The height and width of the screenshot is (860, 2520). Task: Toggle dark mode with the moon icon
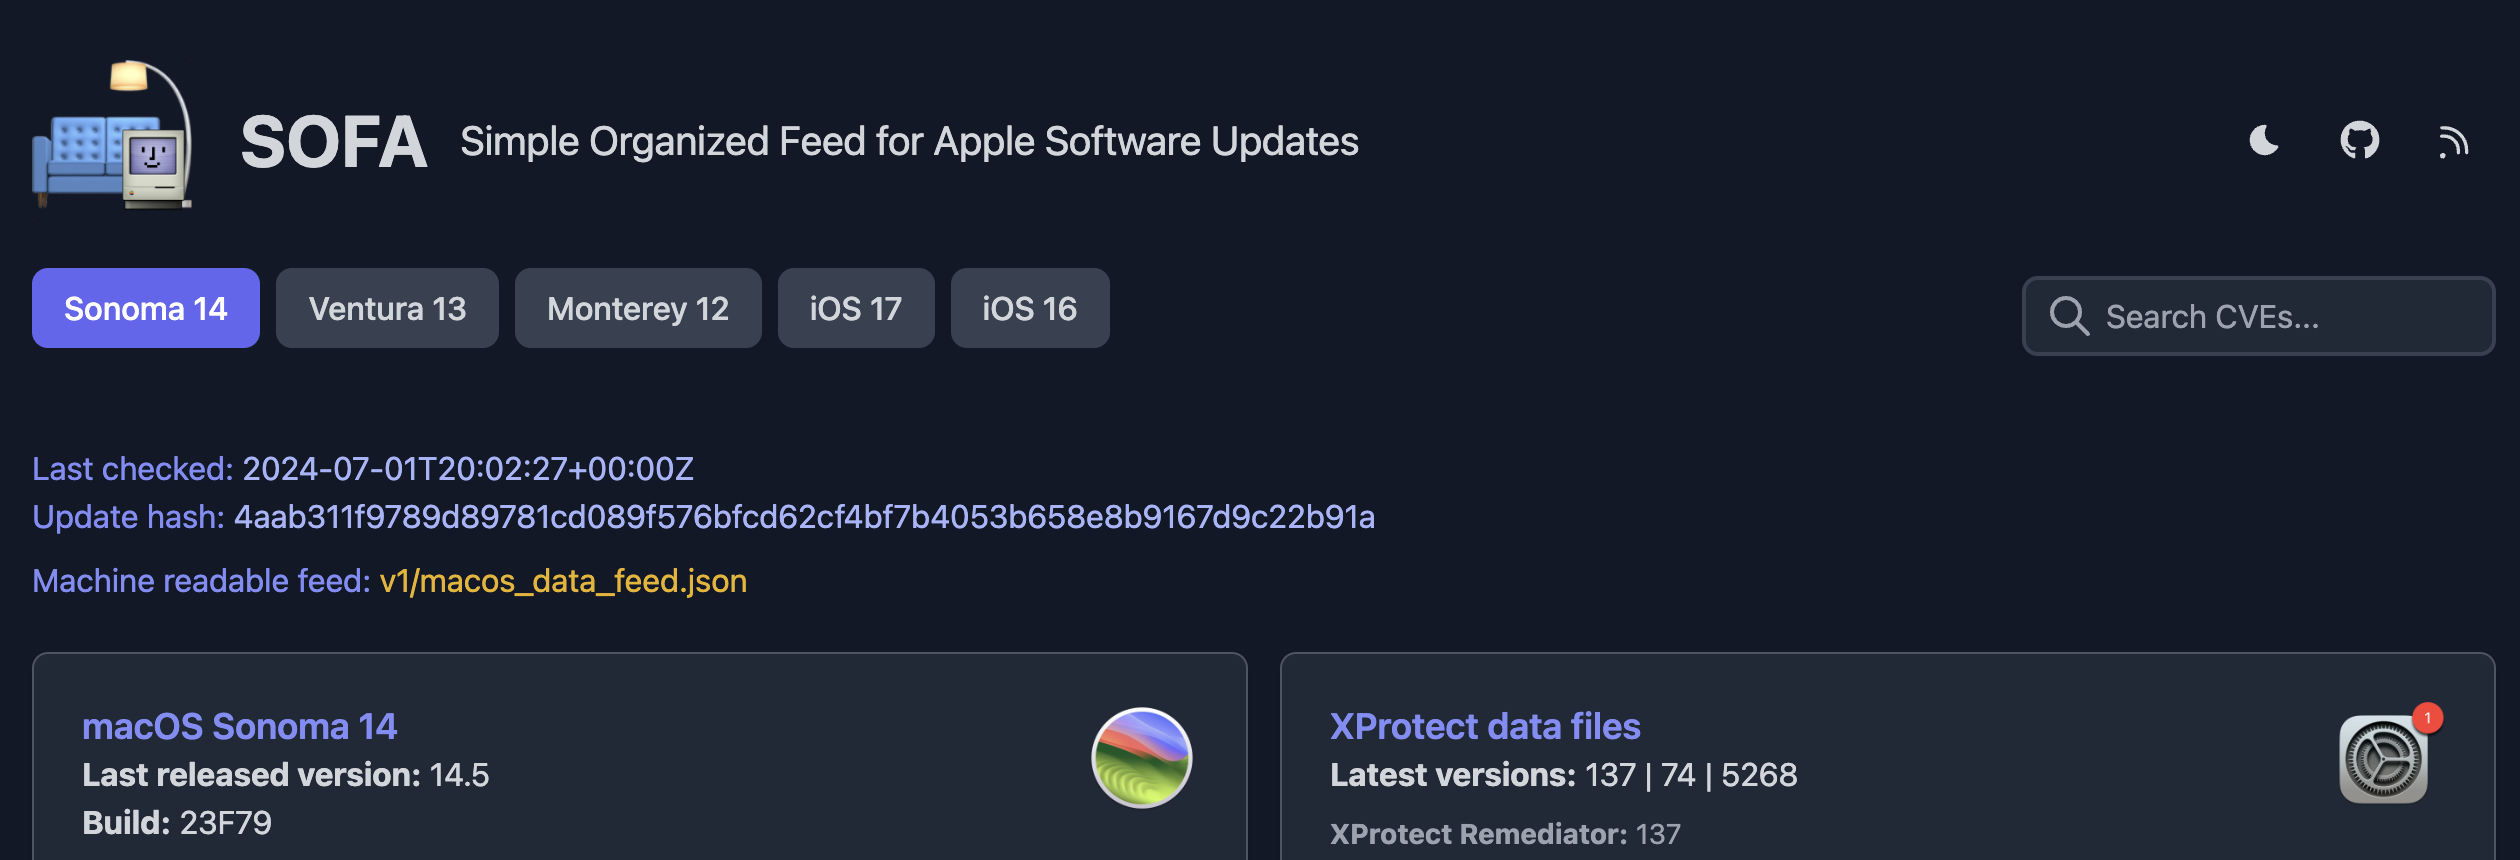tap(2264, 141)
